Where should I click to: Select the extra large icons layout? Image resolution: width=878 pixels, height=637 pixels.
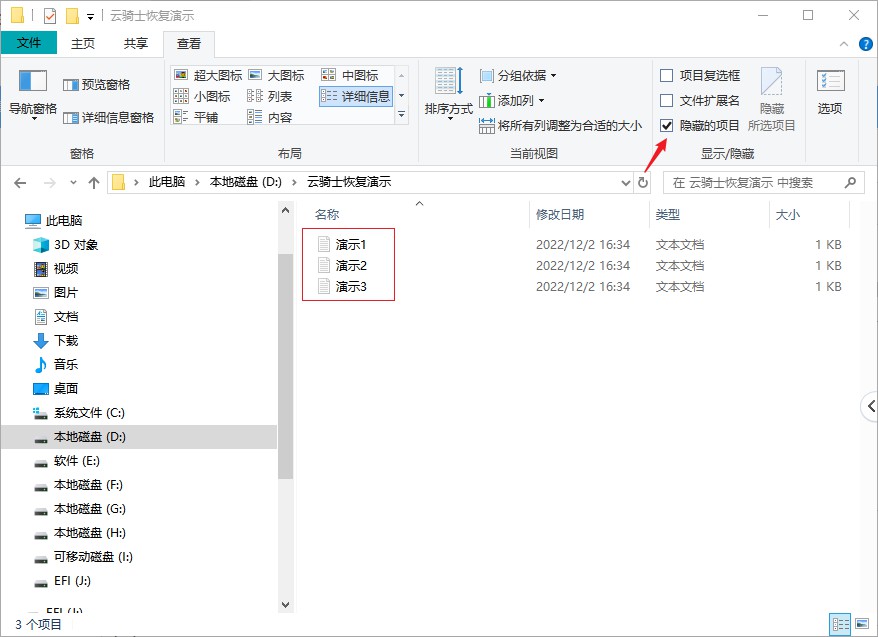[x=208, y=75]
